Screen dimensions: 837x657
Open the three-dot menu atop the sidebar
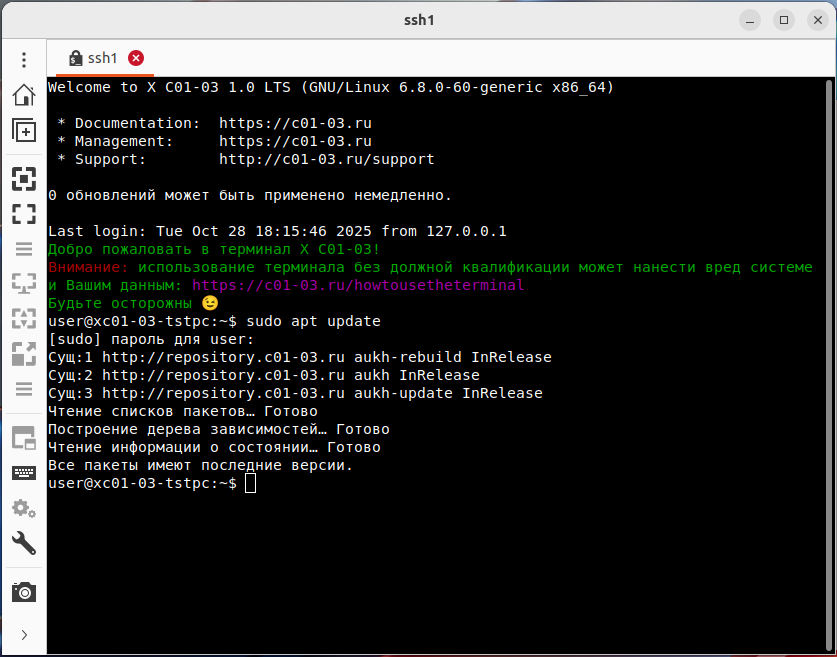(x=23, y=59)
